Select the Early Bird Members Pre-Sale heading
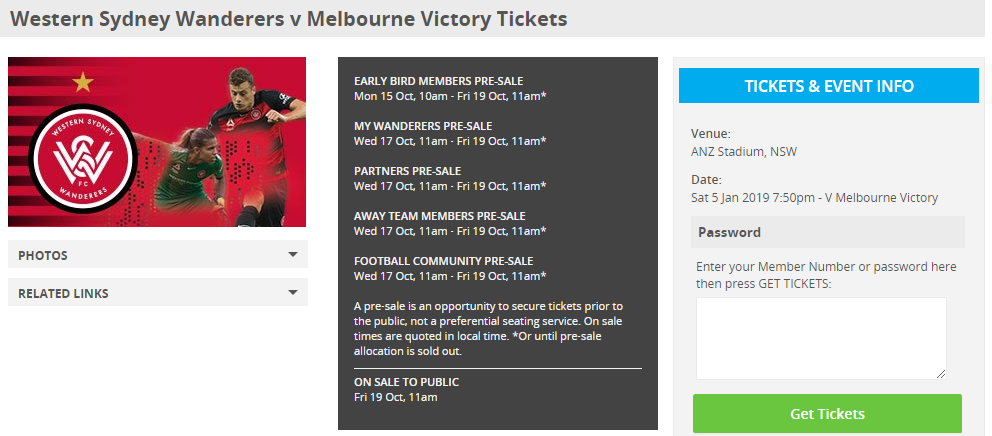This screenshot has height=436, width=992. point(438,81)
